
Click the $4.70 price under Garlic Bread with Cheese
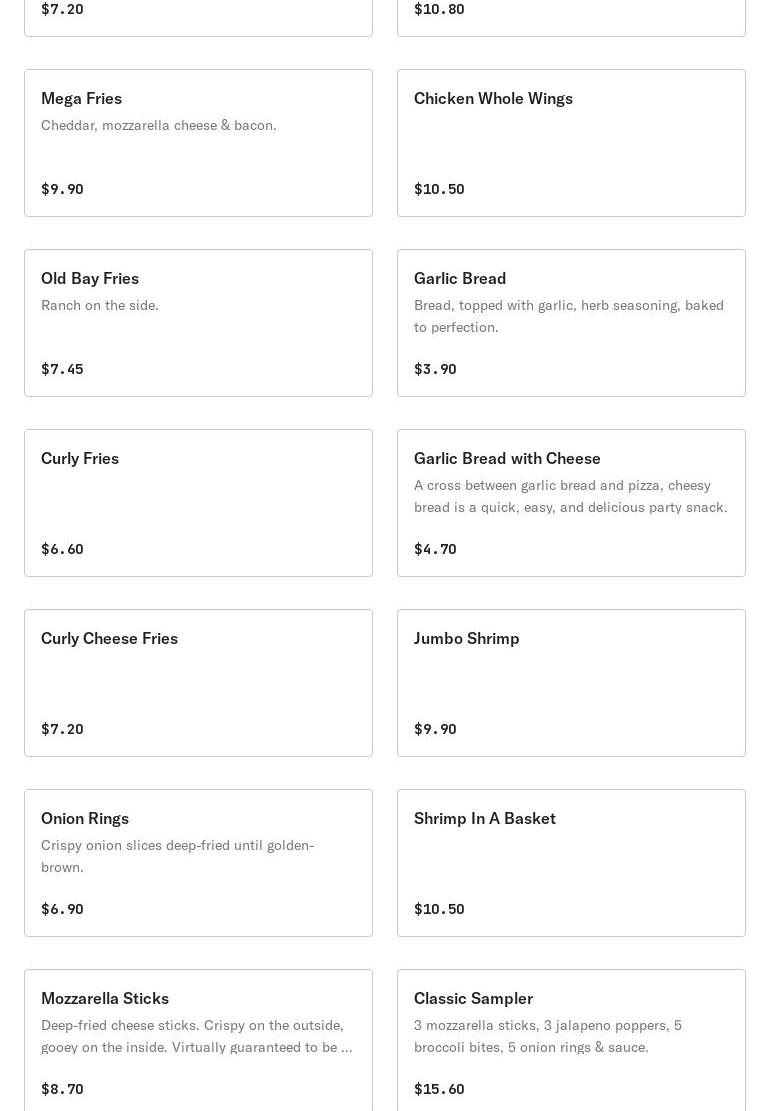(x=435, y=549)
